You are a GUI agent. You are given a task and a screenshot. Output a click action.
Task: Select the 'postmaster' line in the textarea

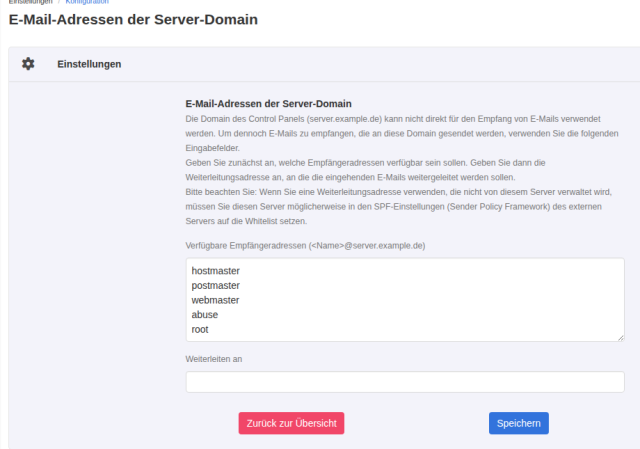(x=216, y=286)
